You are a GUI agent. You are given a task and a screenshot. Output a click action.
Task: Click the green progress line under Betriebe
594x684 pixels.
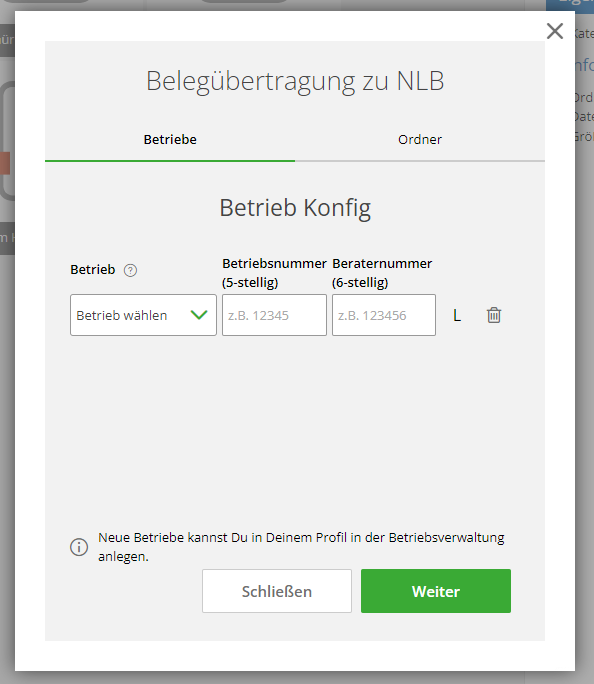[x=170, y=161]
